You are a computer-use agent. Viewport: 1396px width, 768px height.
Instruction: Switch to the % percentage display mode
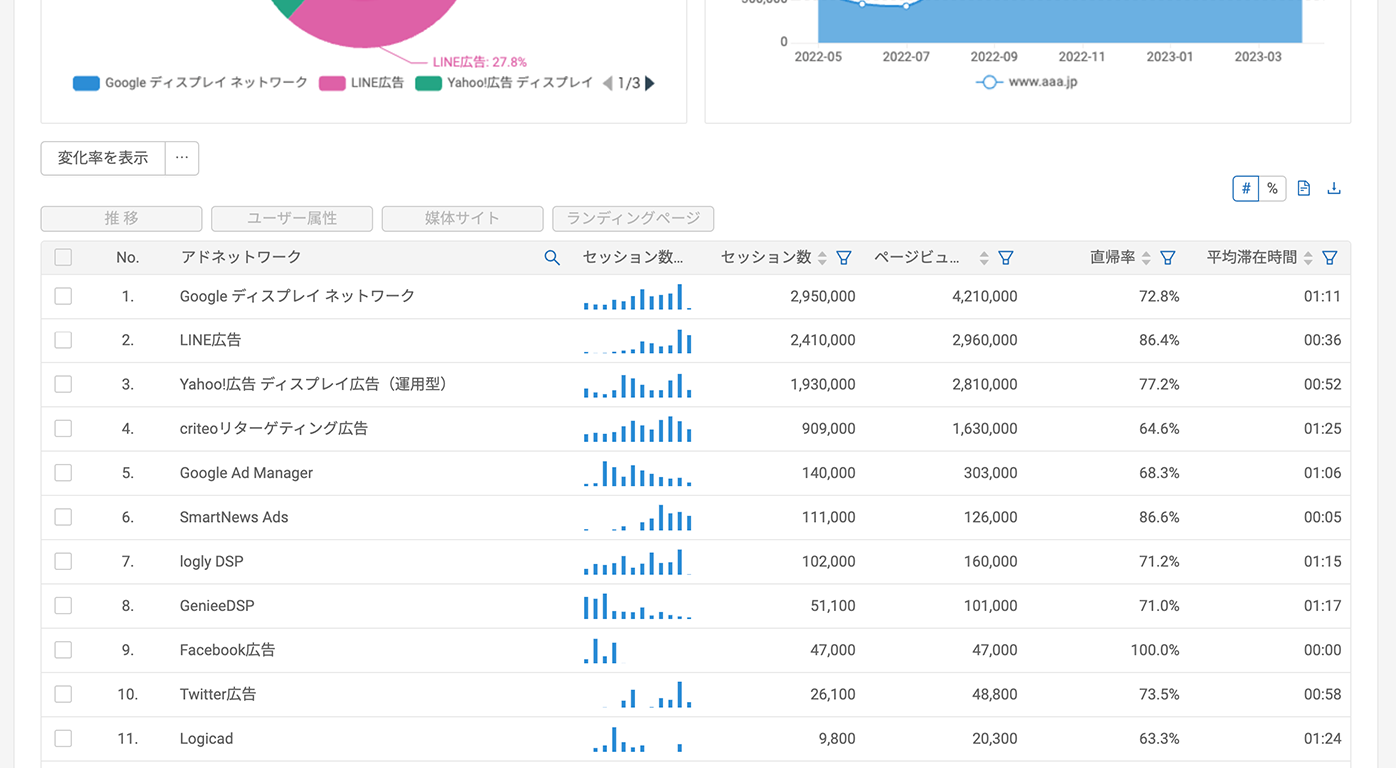point(1272,188)
